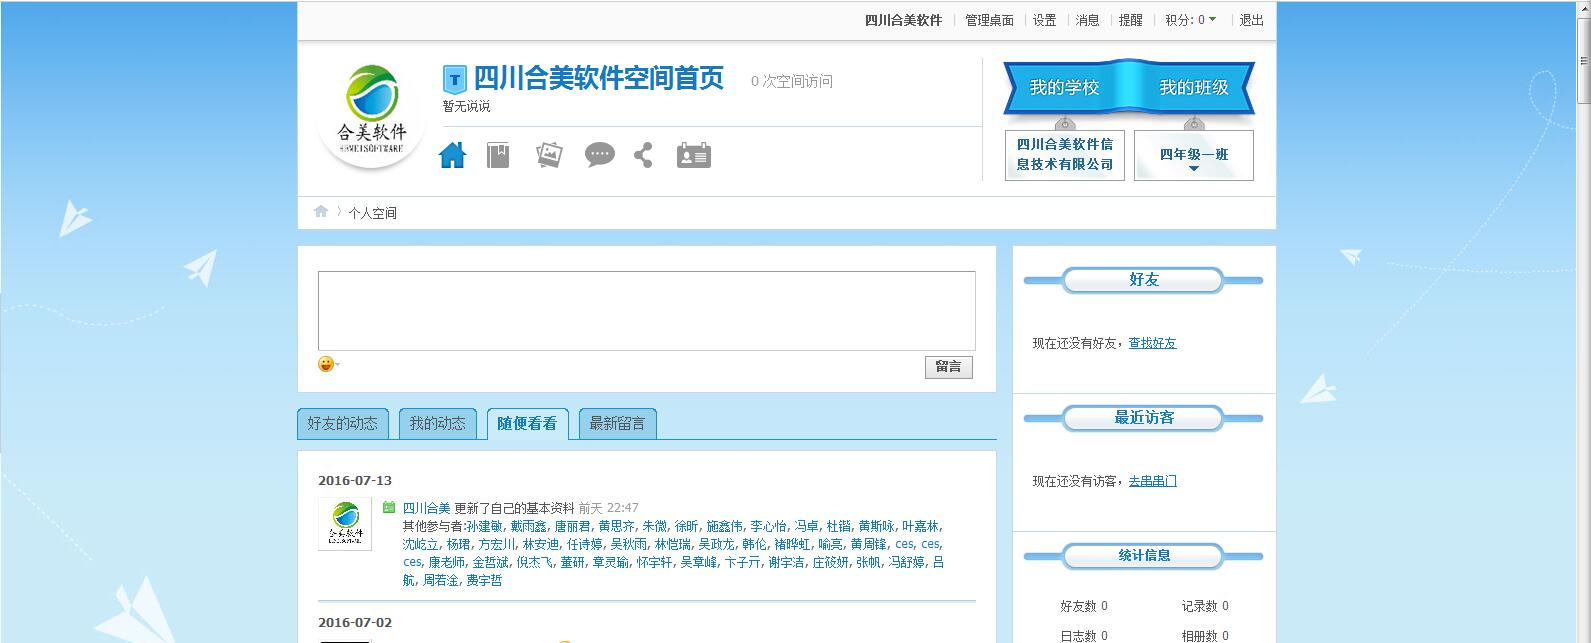Open participant 周若淦's profile
1591x643 pixels.
pos(440,580)
